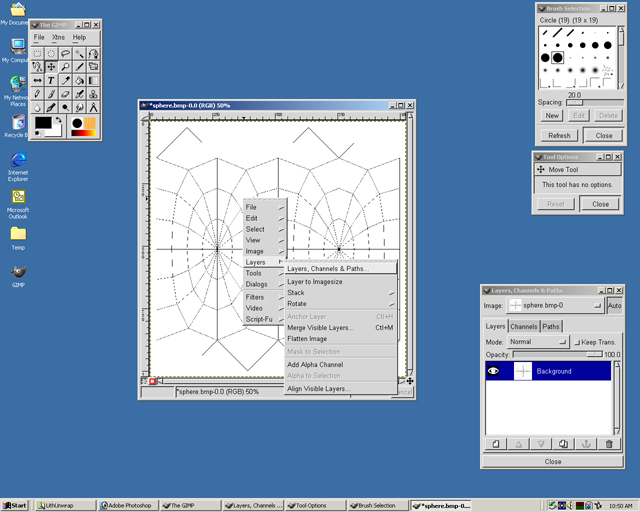
Task: Select the Intelligent Scissors tool
Action: pos(38,67)
